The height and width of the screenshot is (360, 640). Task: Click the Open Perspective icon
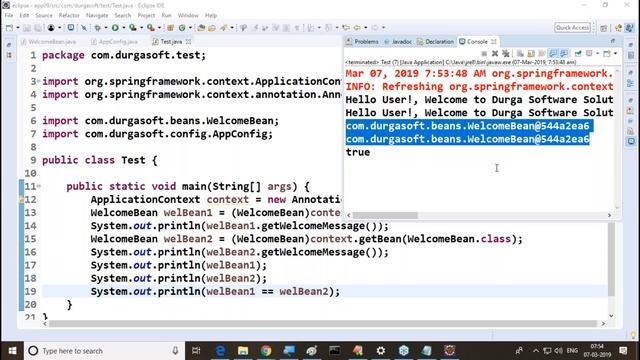(x=604, y=28)
